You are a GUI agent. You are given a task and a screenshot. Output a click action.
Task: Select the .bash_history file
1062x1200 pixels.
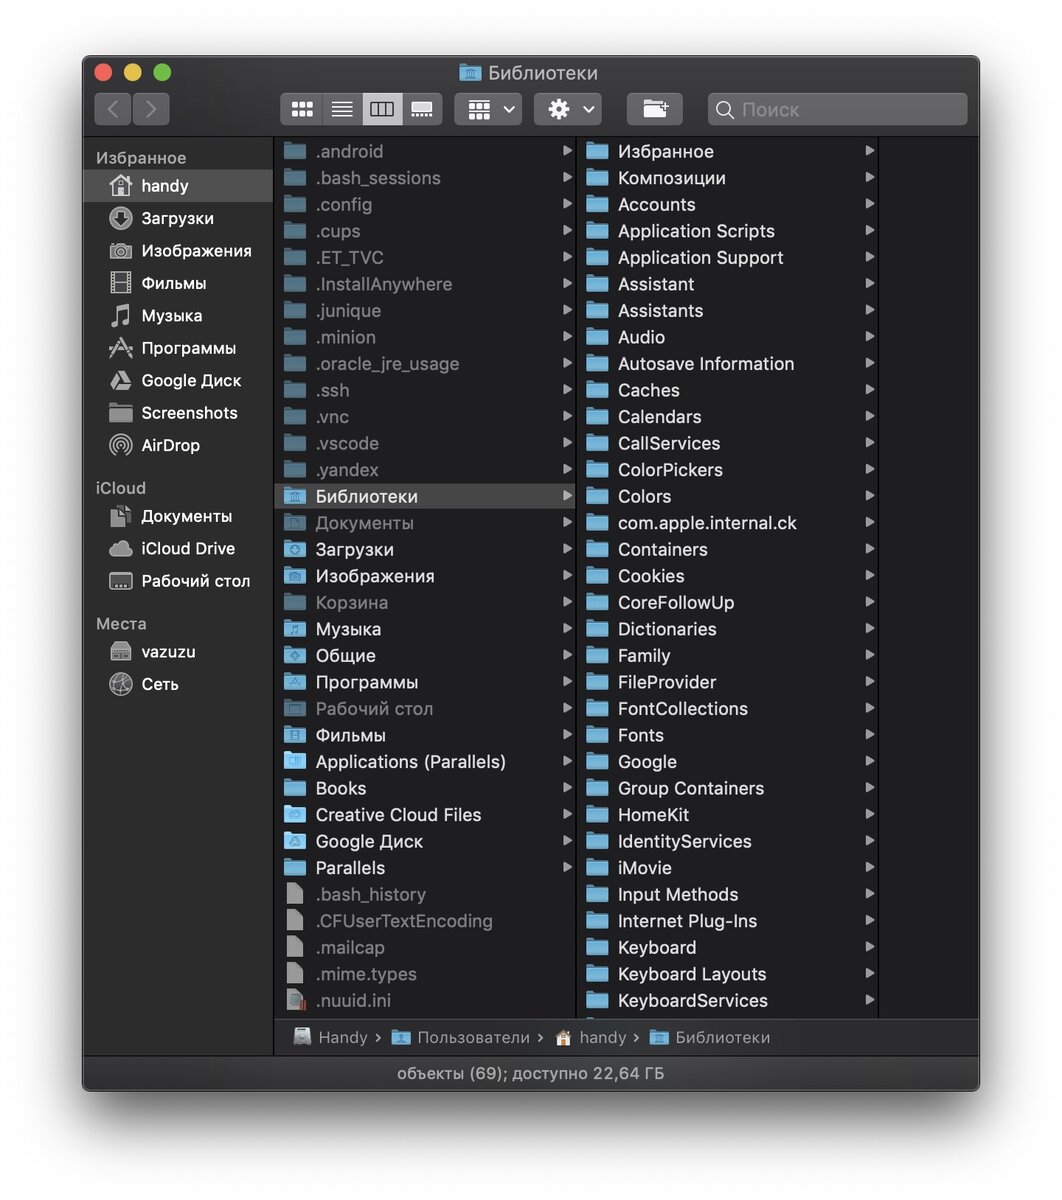tap(425, 895)
